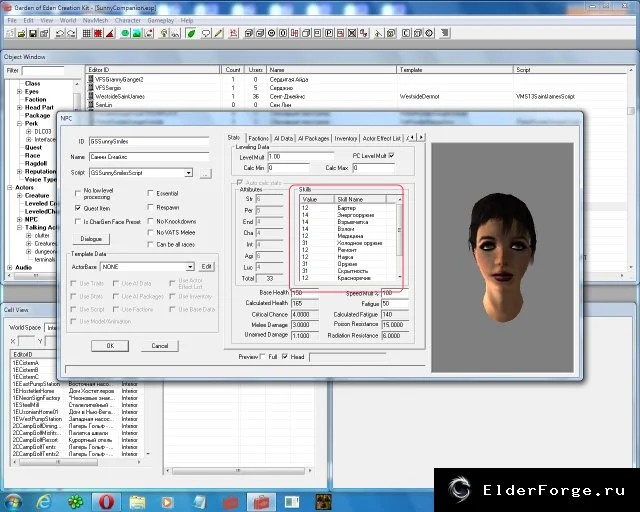
Task: Open the ActorBase dropdown
Action: click(x=190, y=267)
